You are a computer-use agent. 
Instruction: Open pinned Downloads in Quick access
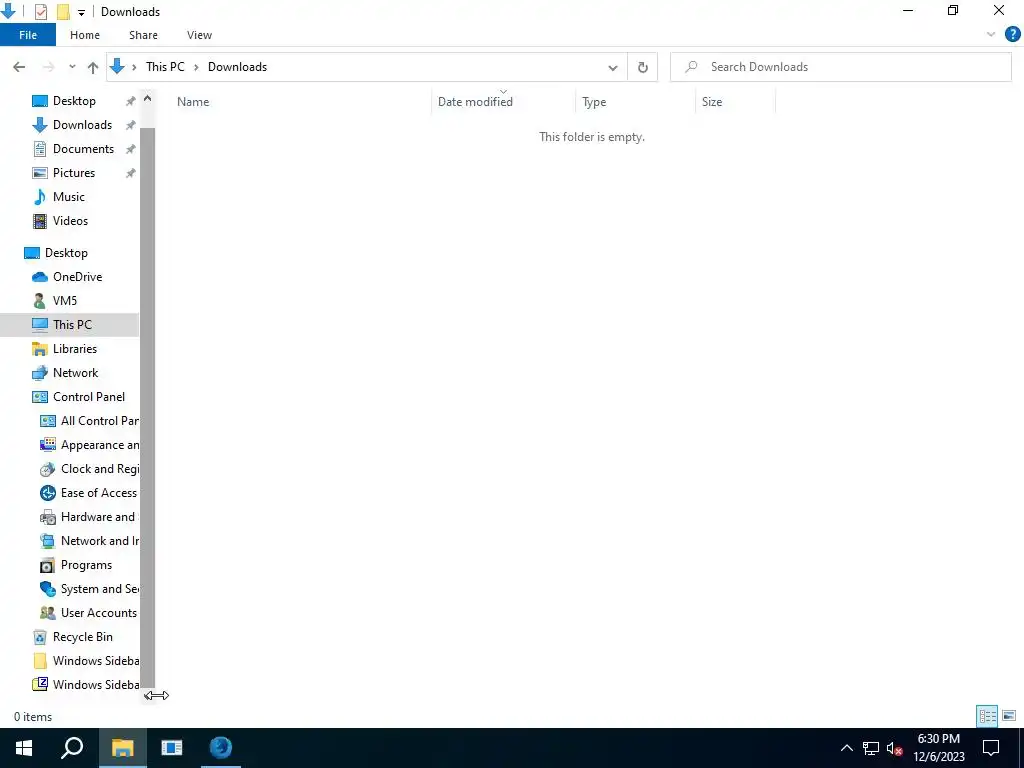(x=82, y=125)
